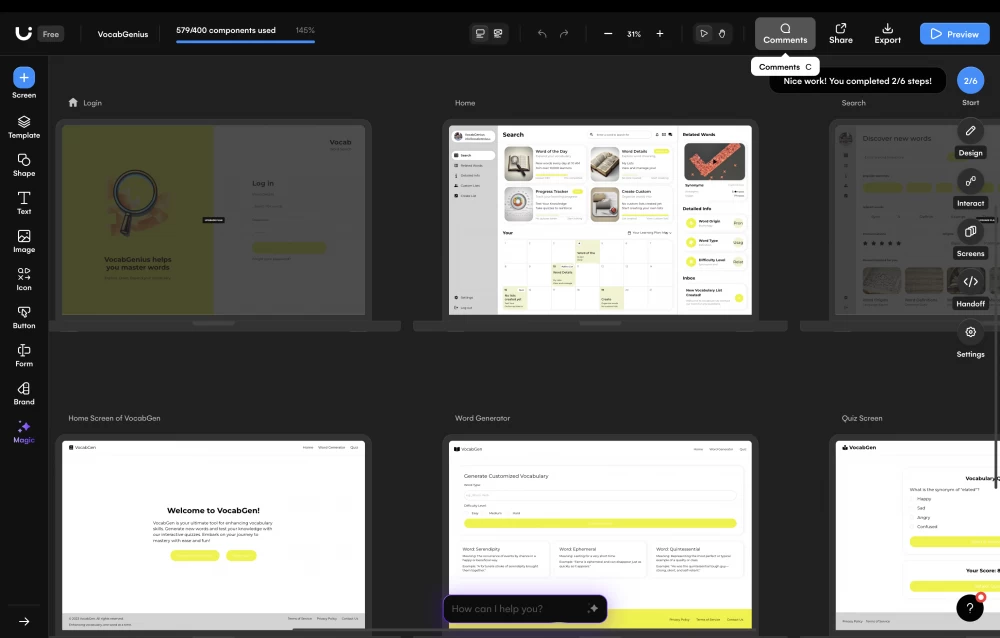Open the Export menu
1000x638 pixels.
pos(887,33)
